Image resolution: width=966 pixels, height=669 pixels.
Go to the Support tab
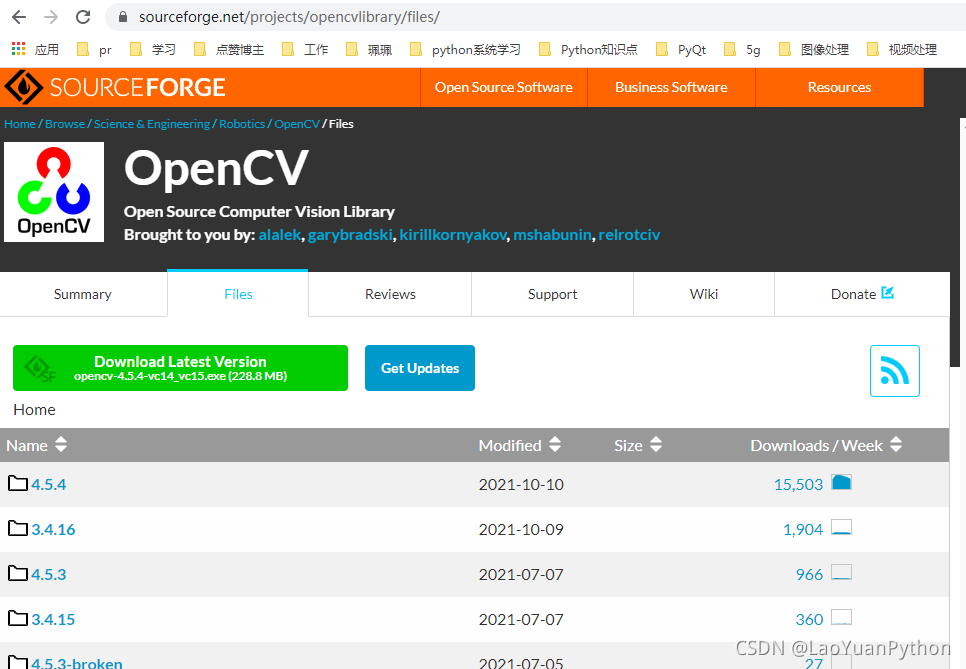[x=552, y=294]
